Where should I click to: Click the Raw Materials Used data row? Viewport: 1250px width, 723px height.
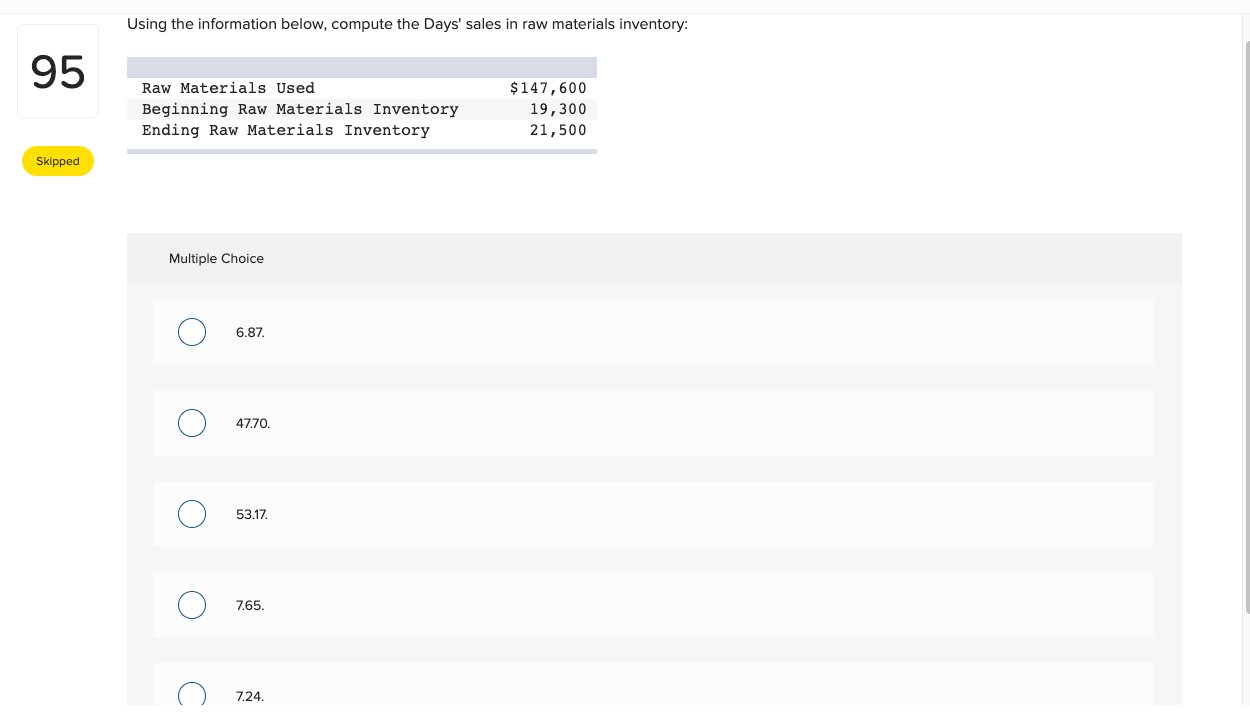[x=362, y=88]
